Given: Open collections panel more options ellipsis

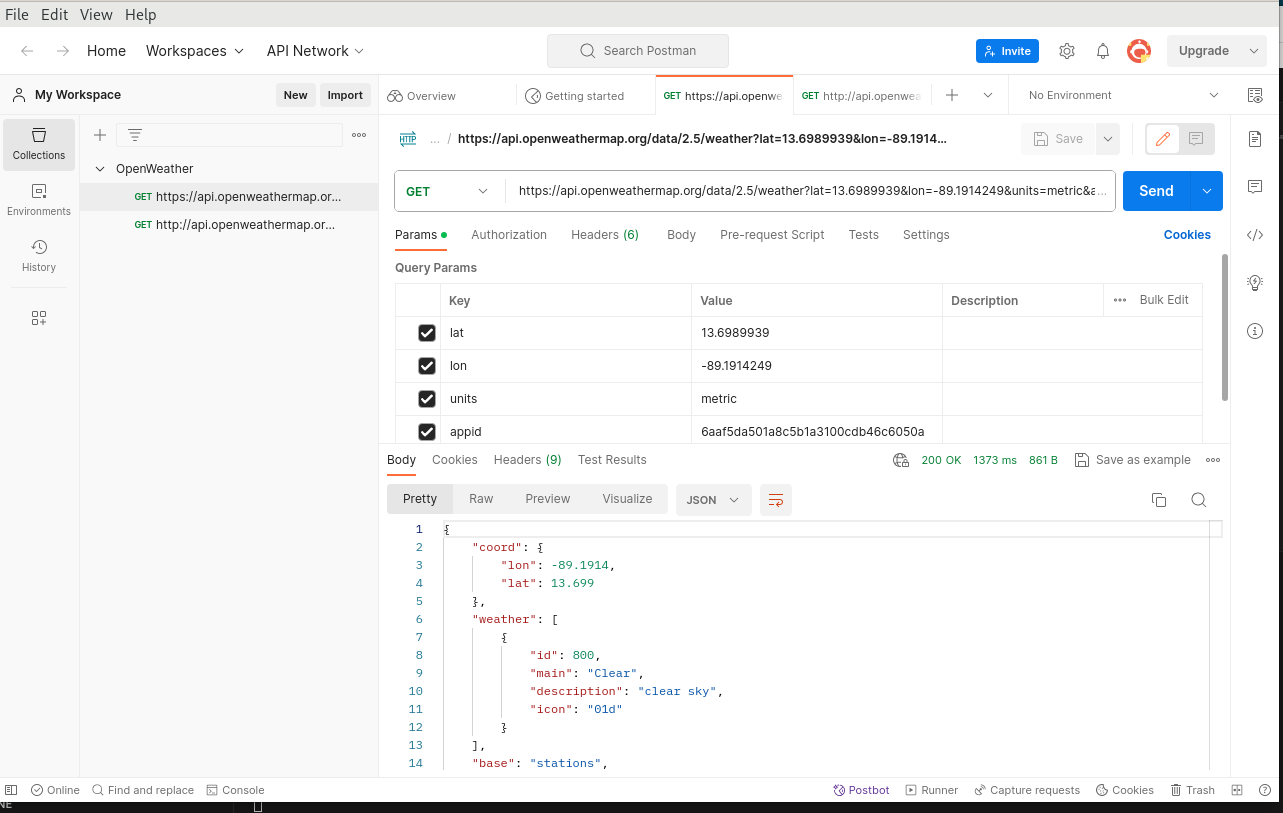Looking at the screenshot, I should [359, 135].
